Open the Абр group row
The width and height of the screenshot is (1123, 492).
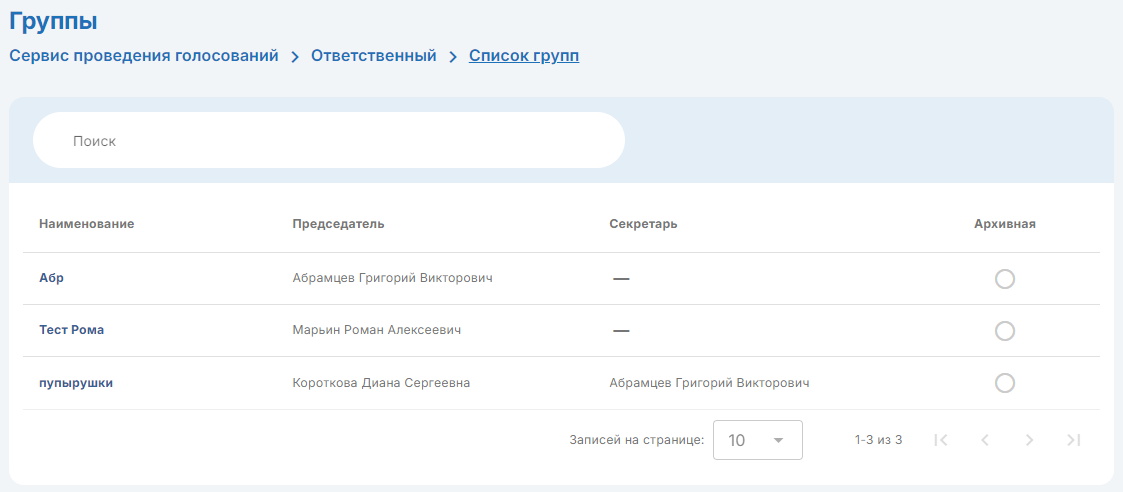click(x=52, y=279)
